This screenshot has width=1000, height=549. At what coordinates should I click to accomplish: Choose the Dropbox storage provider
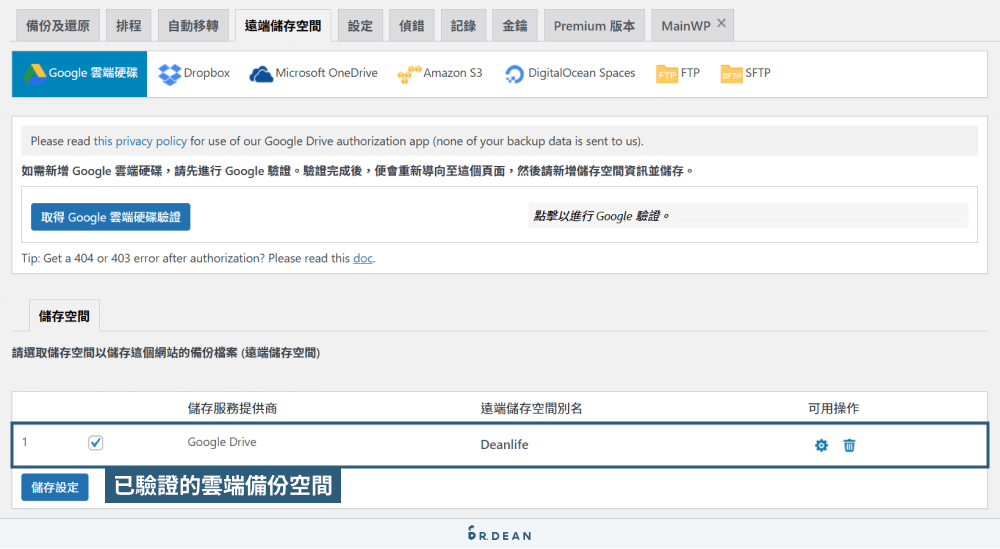[194, 74]
